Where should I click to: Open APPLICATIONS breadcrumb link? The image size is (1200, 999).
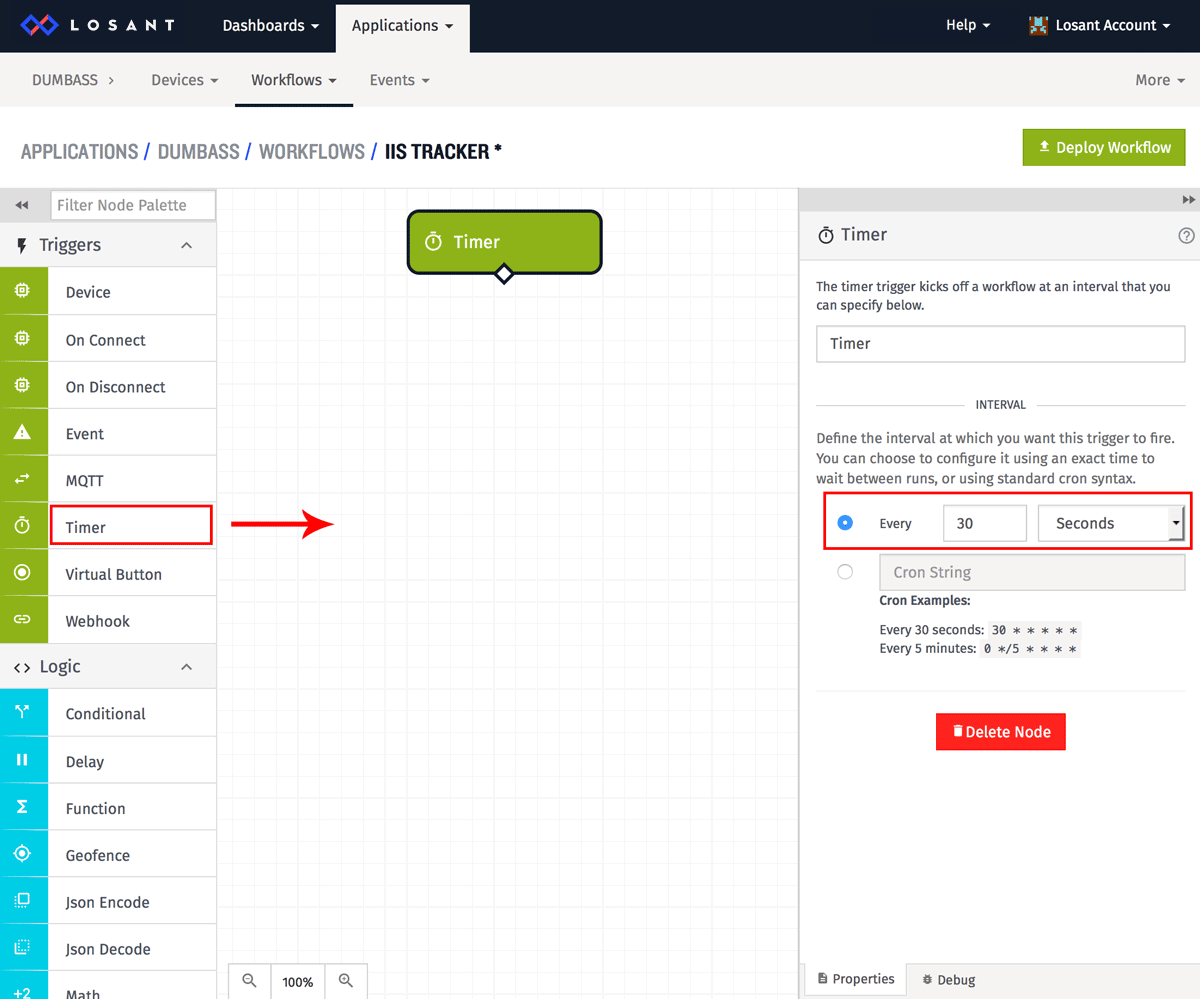click(80, 152)
